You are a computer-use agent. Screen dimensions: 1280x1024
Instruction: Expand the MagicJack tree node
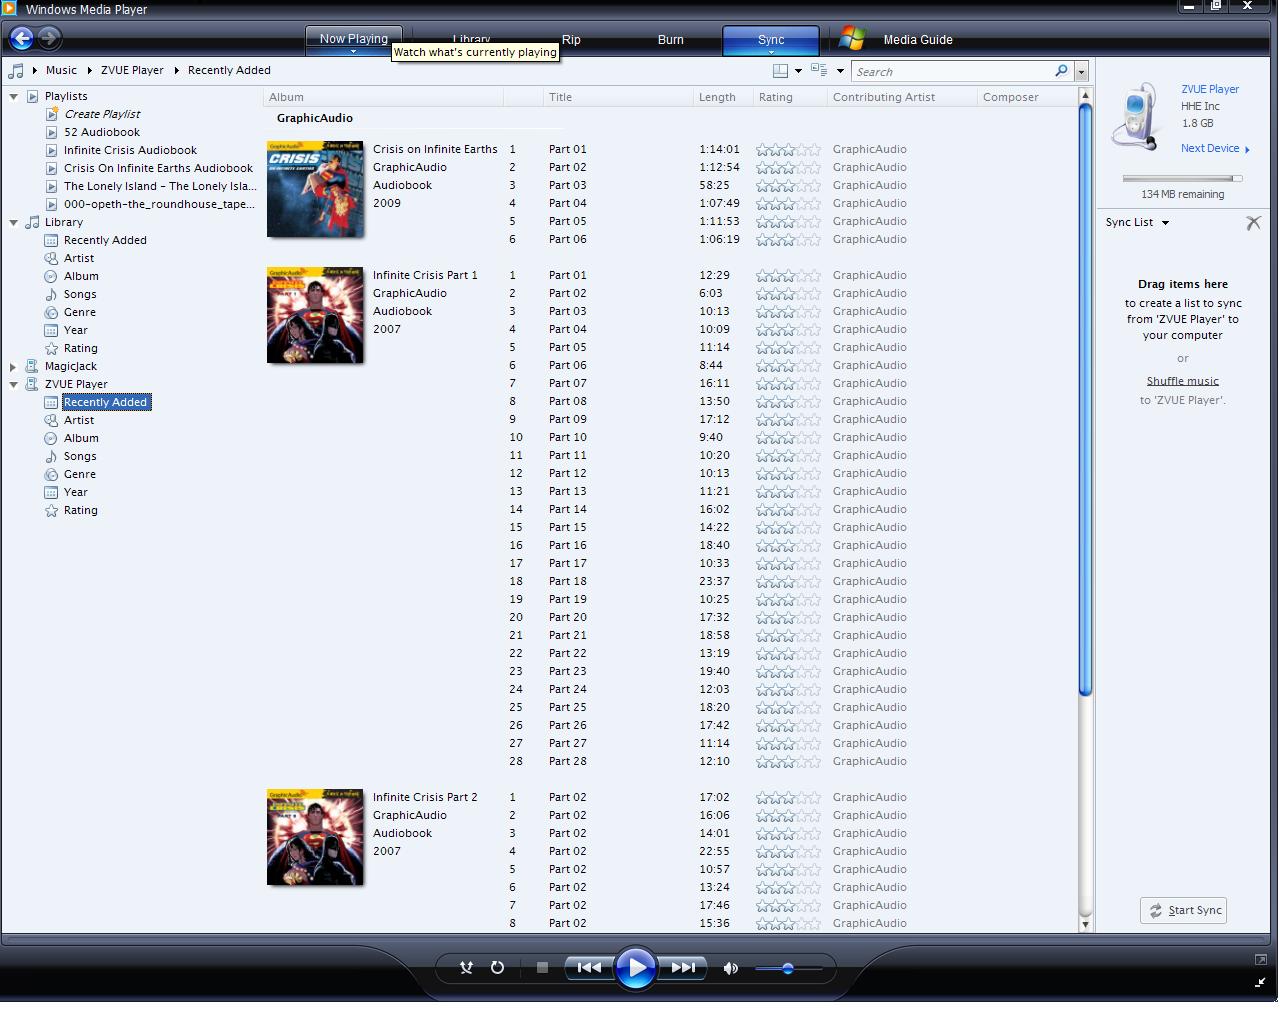click(x=14, y=367)
